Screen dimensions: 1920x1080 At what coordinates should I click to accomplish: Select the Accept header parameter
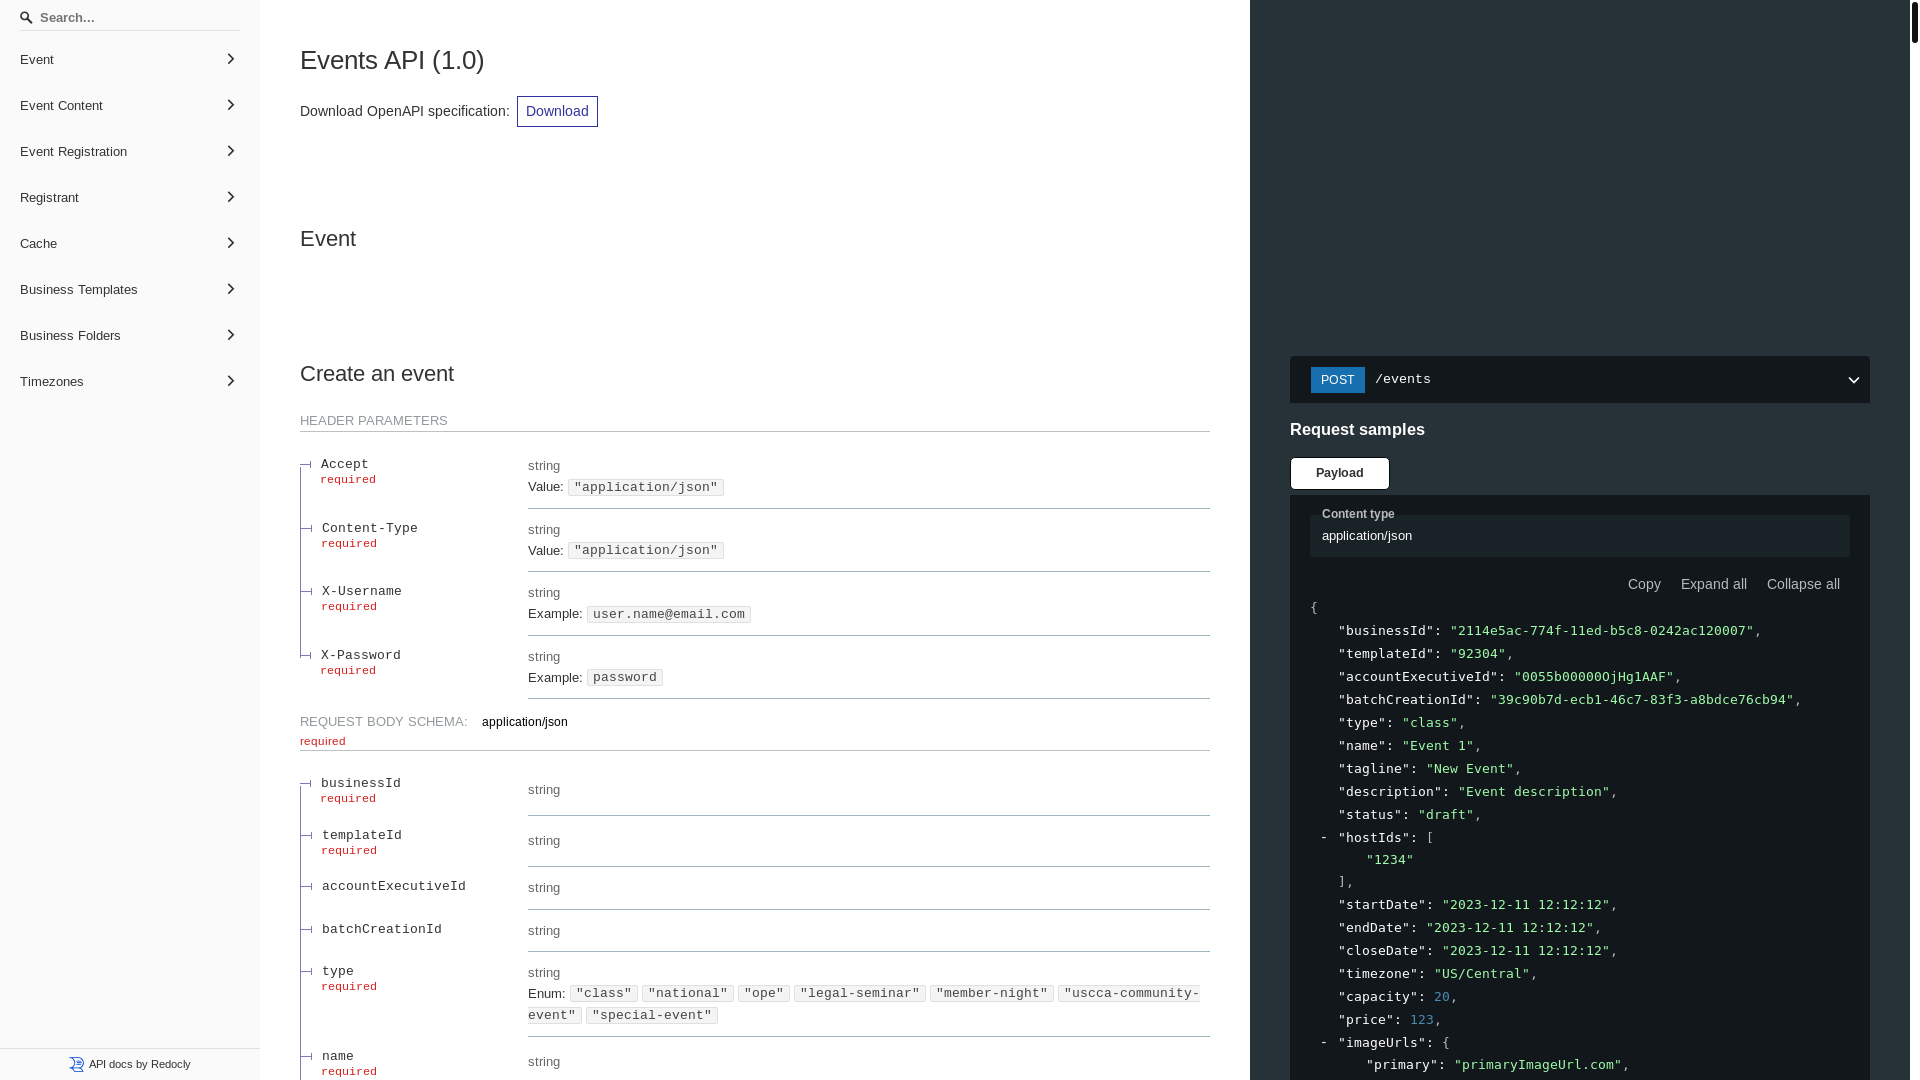(x=345, y=465)
